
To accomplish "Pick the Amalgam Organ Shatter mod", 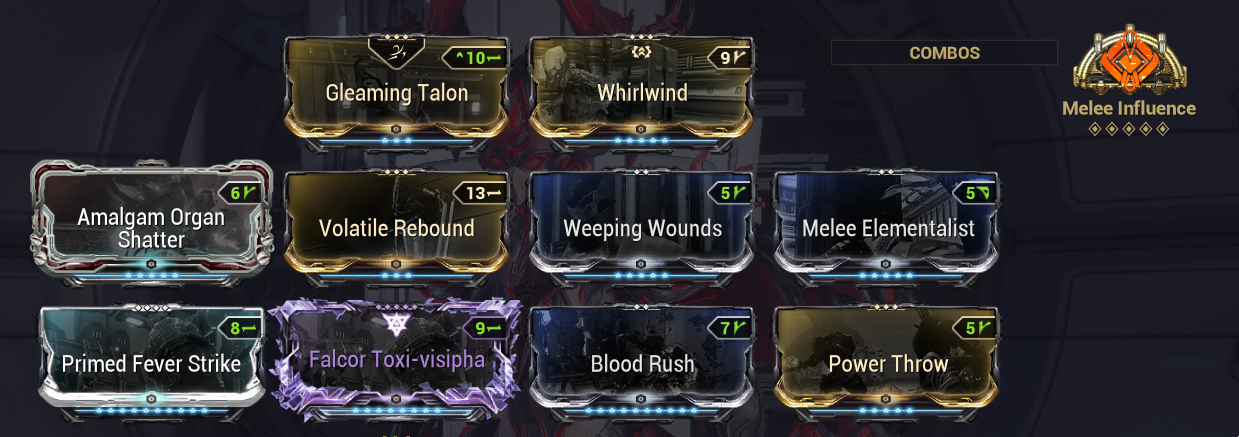I will [151, 225].
